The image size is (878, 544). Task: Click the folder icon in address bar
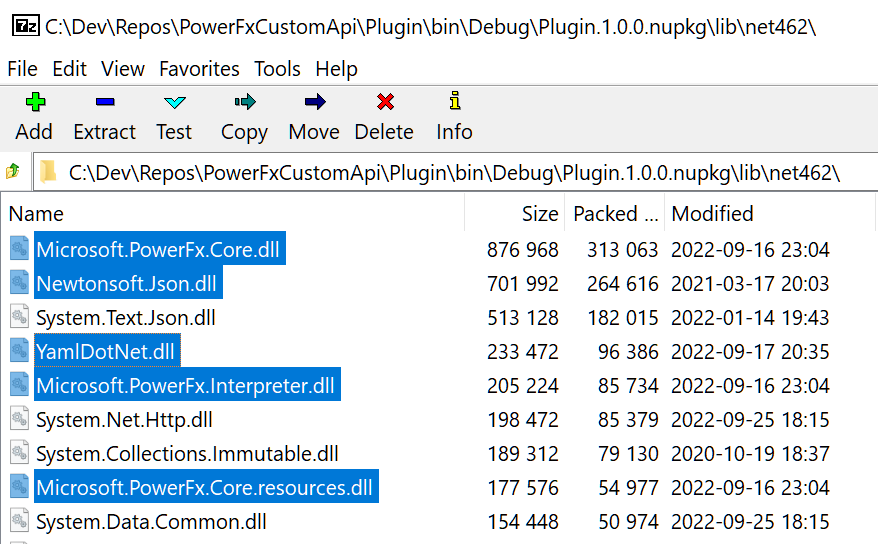point(48,172)
